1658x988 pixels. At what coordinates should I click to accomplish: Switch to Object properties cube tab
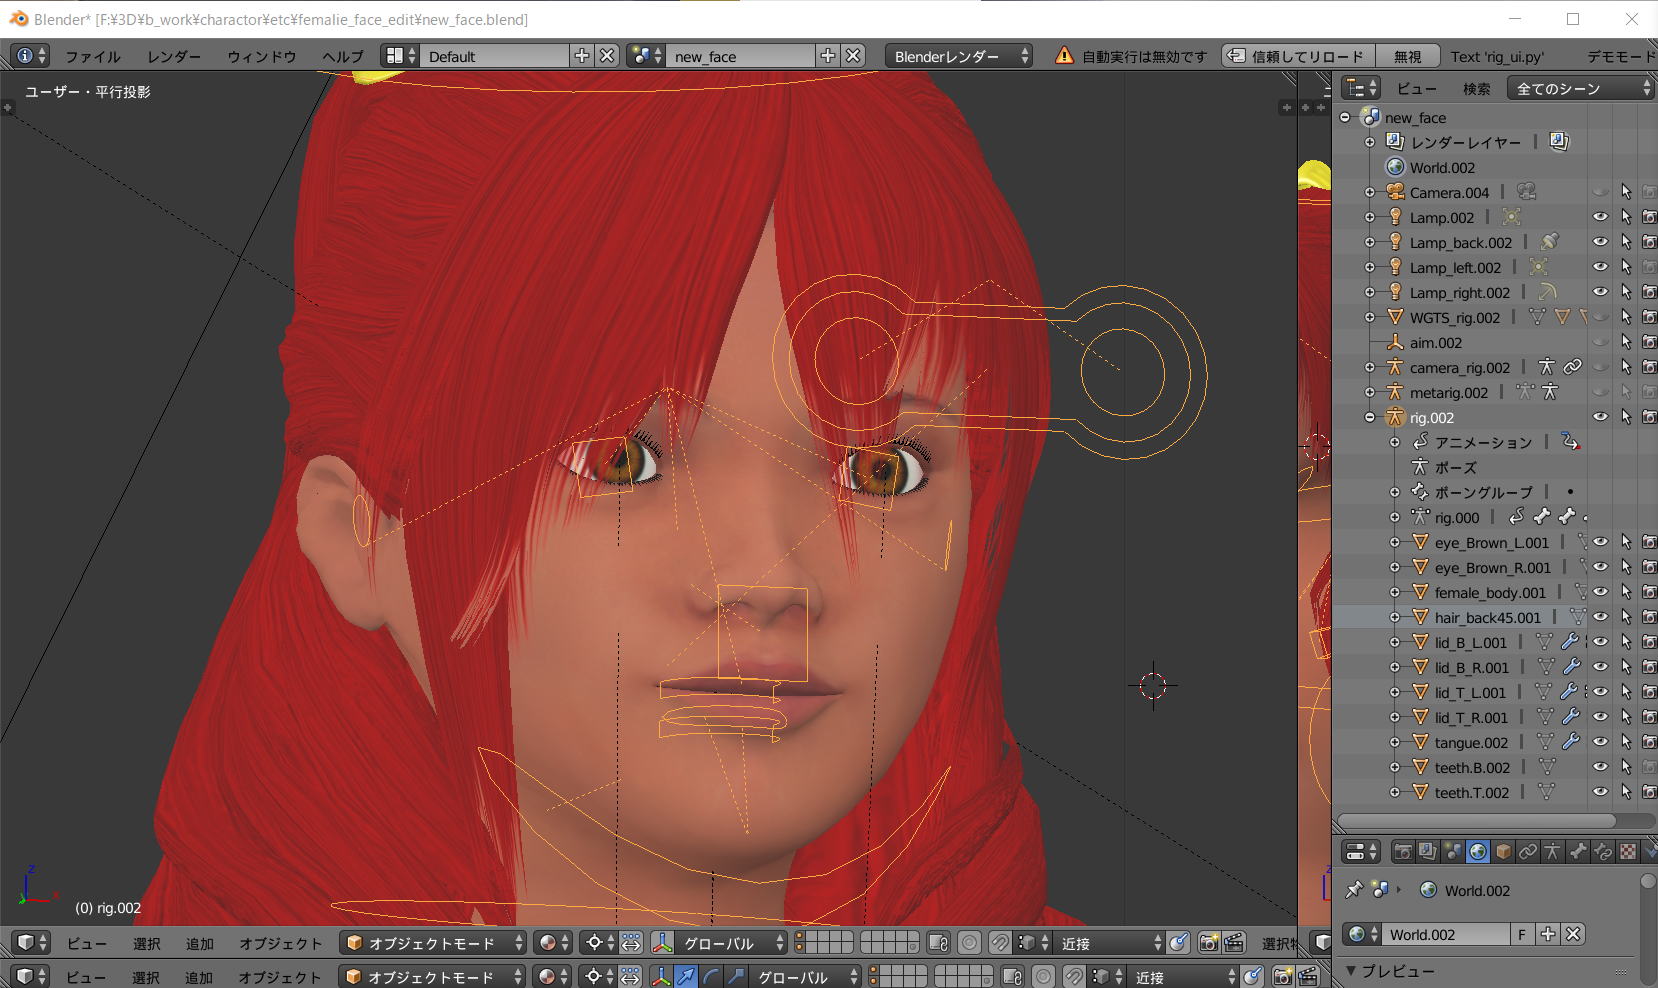pos(1503,852)
